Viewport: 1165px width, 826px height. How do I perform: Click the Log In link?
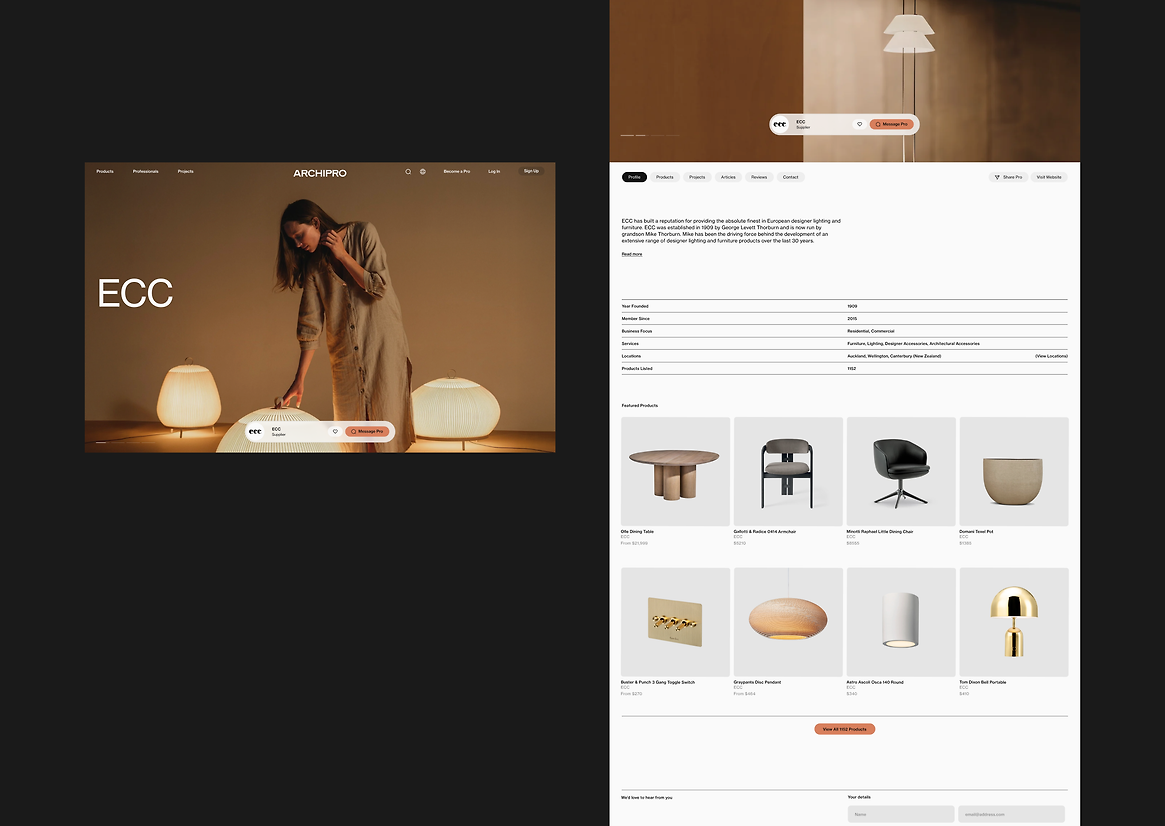pyautogui.click(x=494, y=172)
